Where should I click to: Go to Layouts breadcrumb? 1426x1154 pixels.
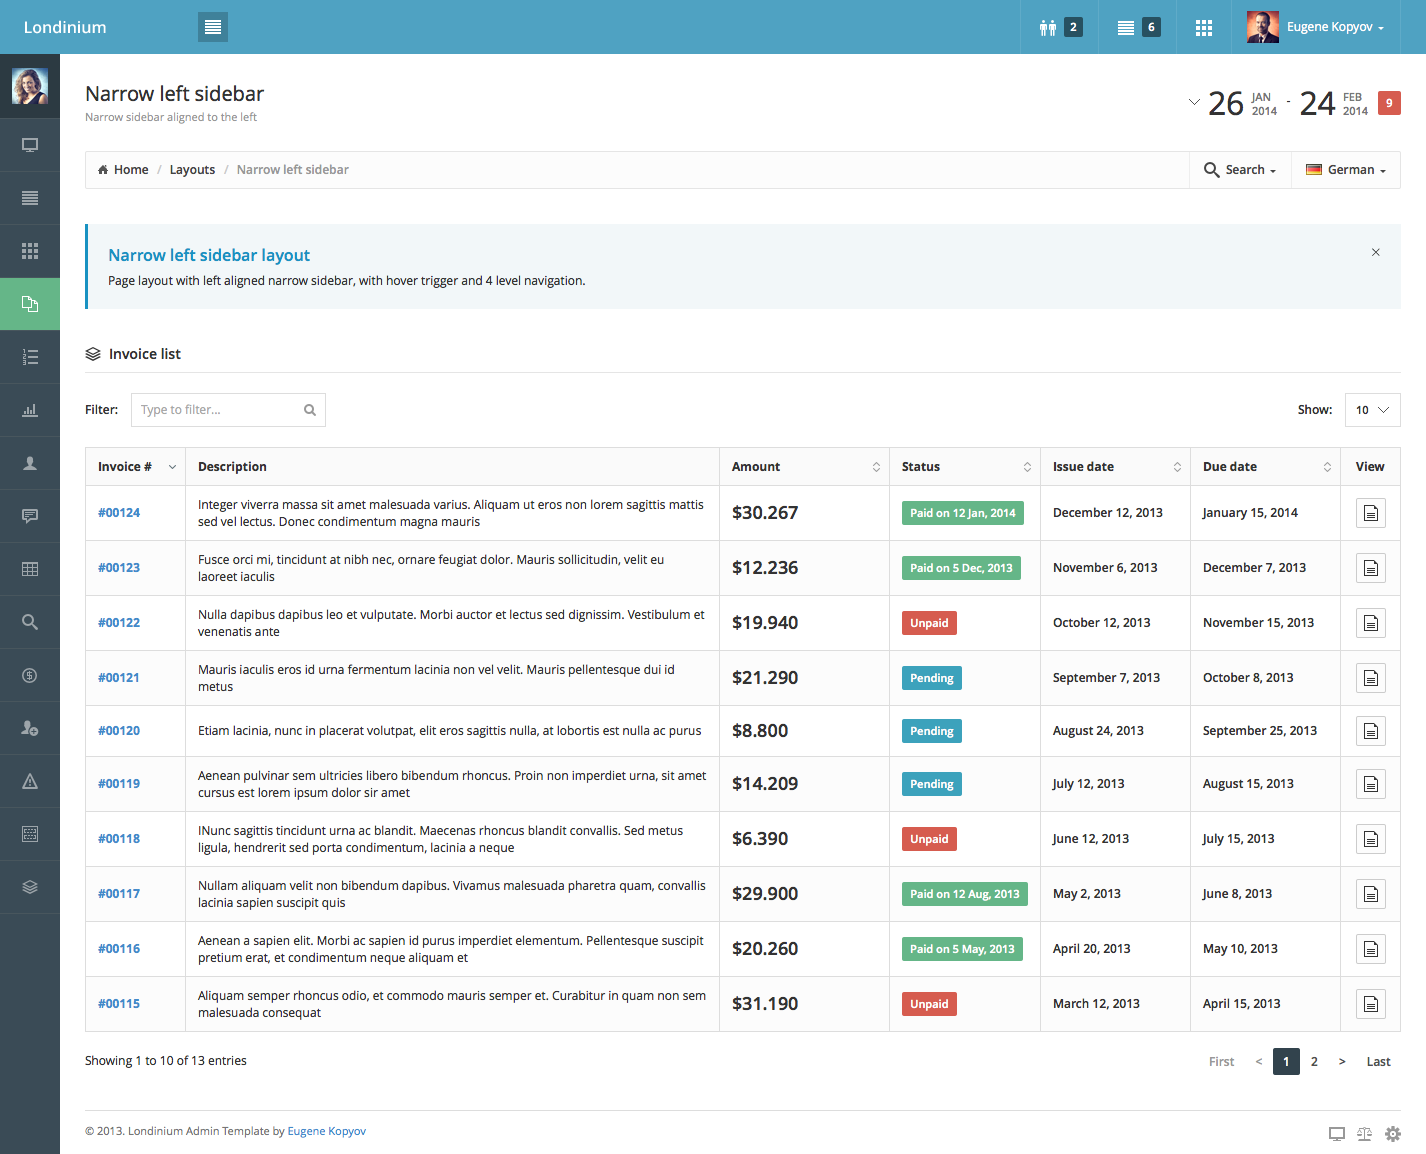point(192,170)
